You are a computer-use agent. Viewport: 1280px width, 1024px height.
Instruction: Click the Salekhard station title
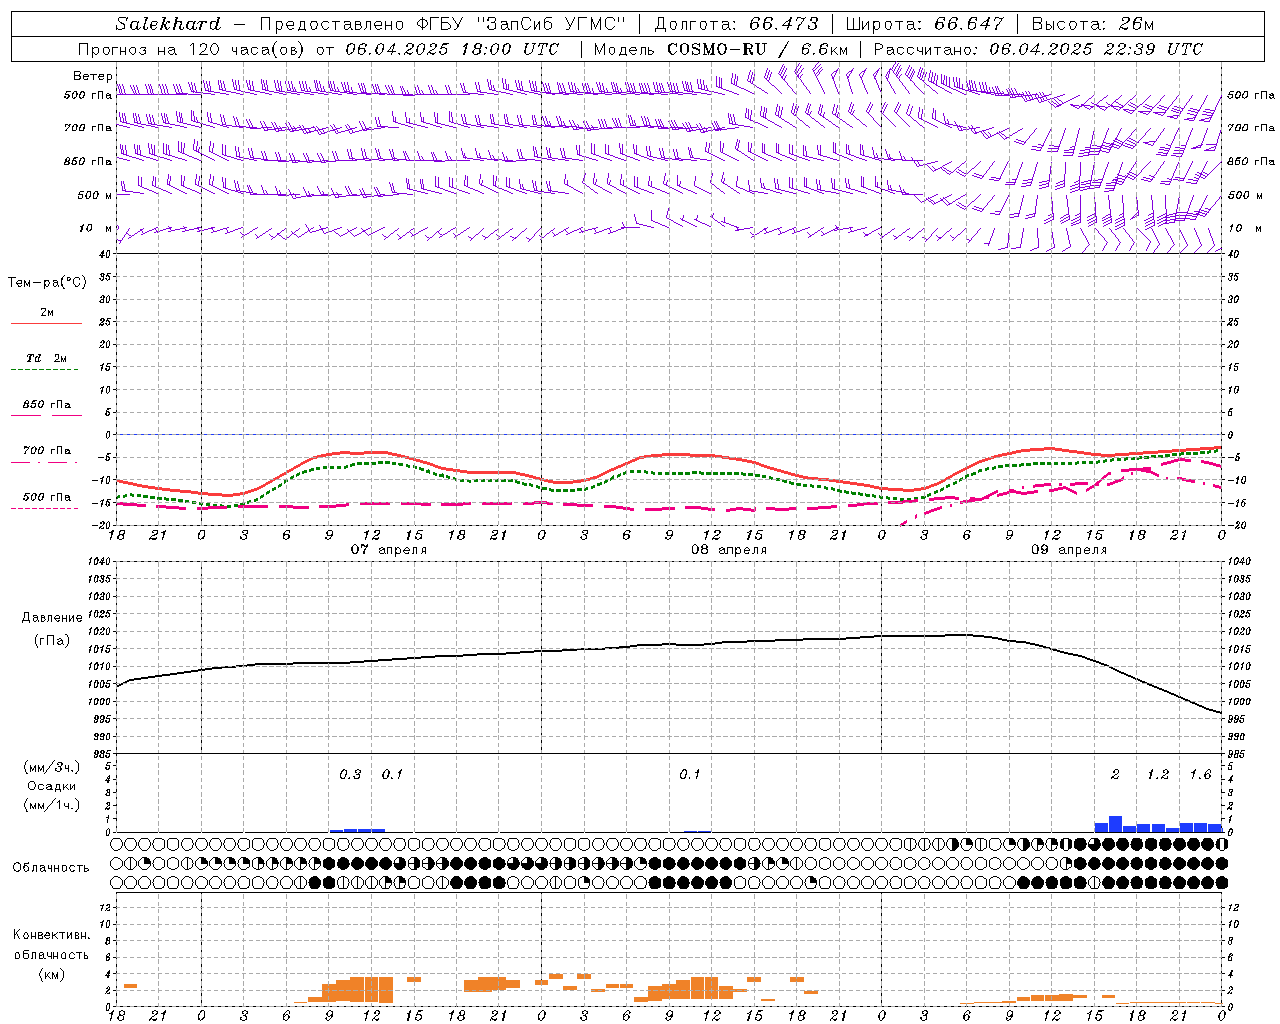pos(168,24)
